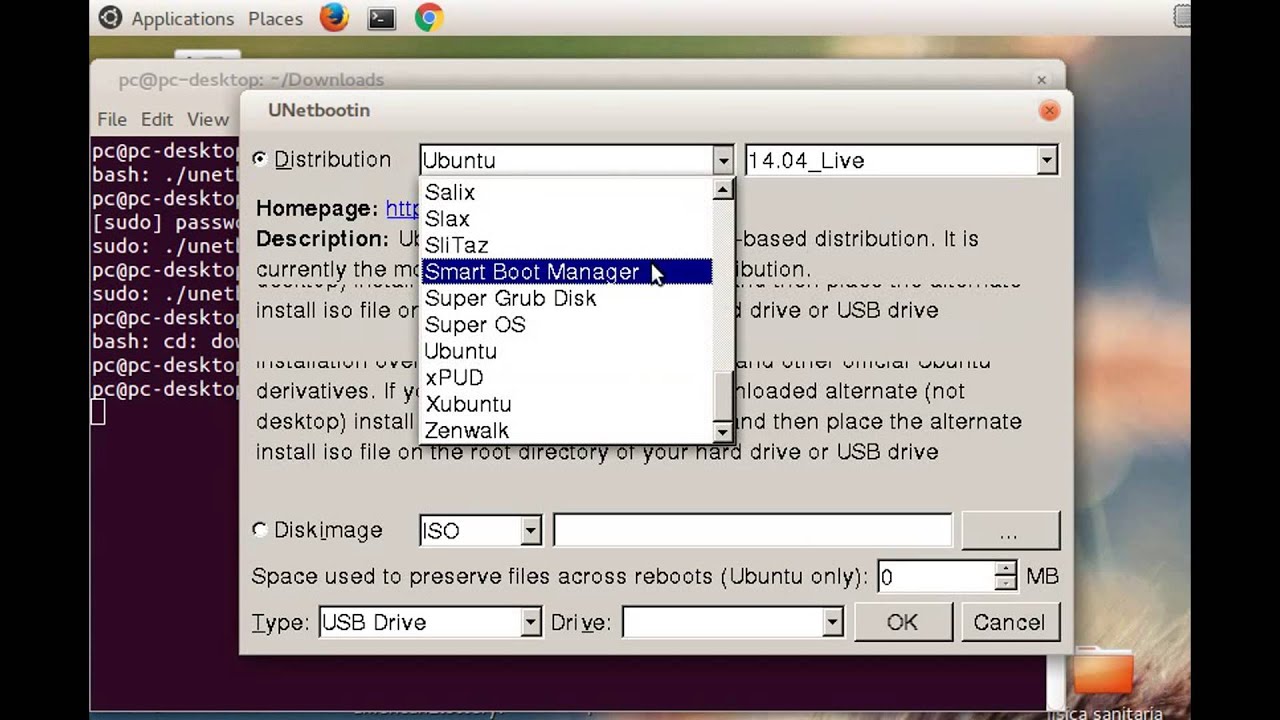This screenshot has height=720, width=1280.
Task: Close the UNetbootin dialog
Action: 1049,111
